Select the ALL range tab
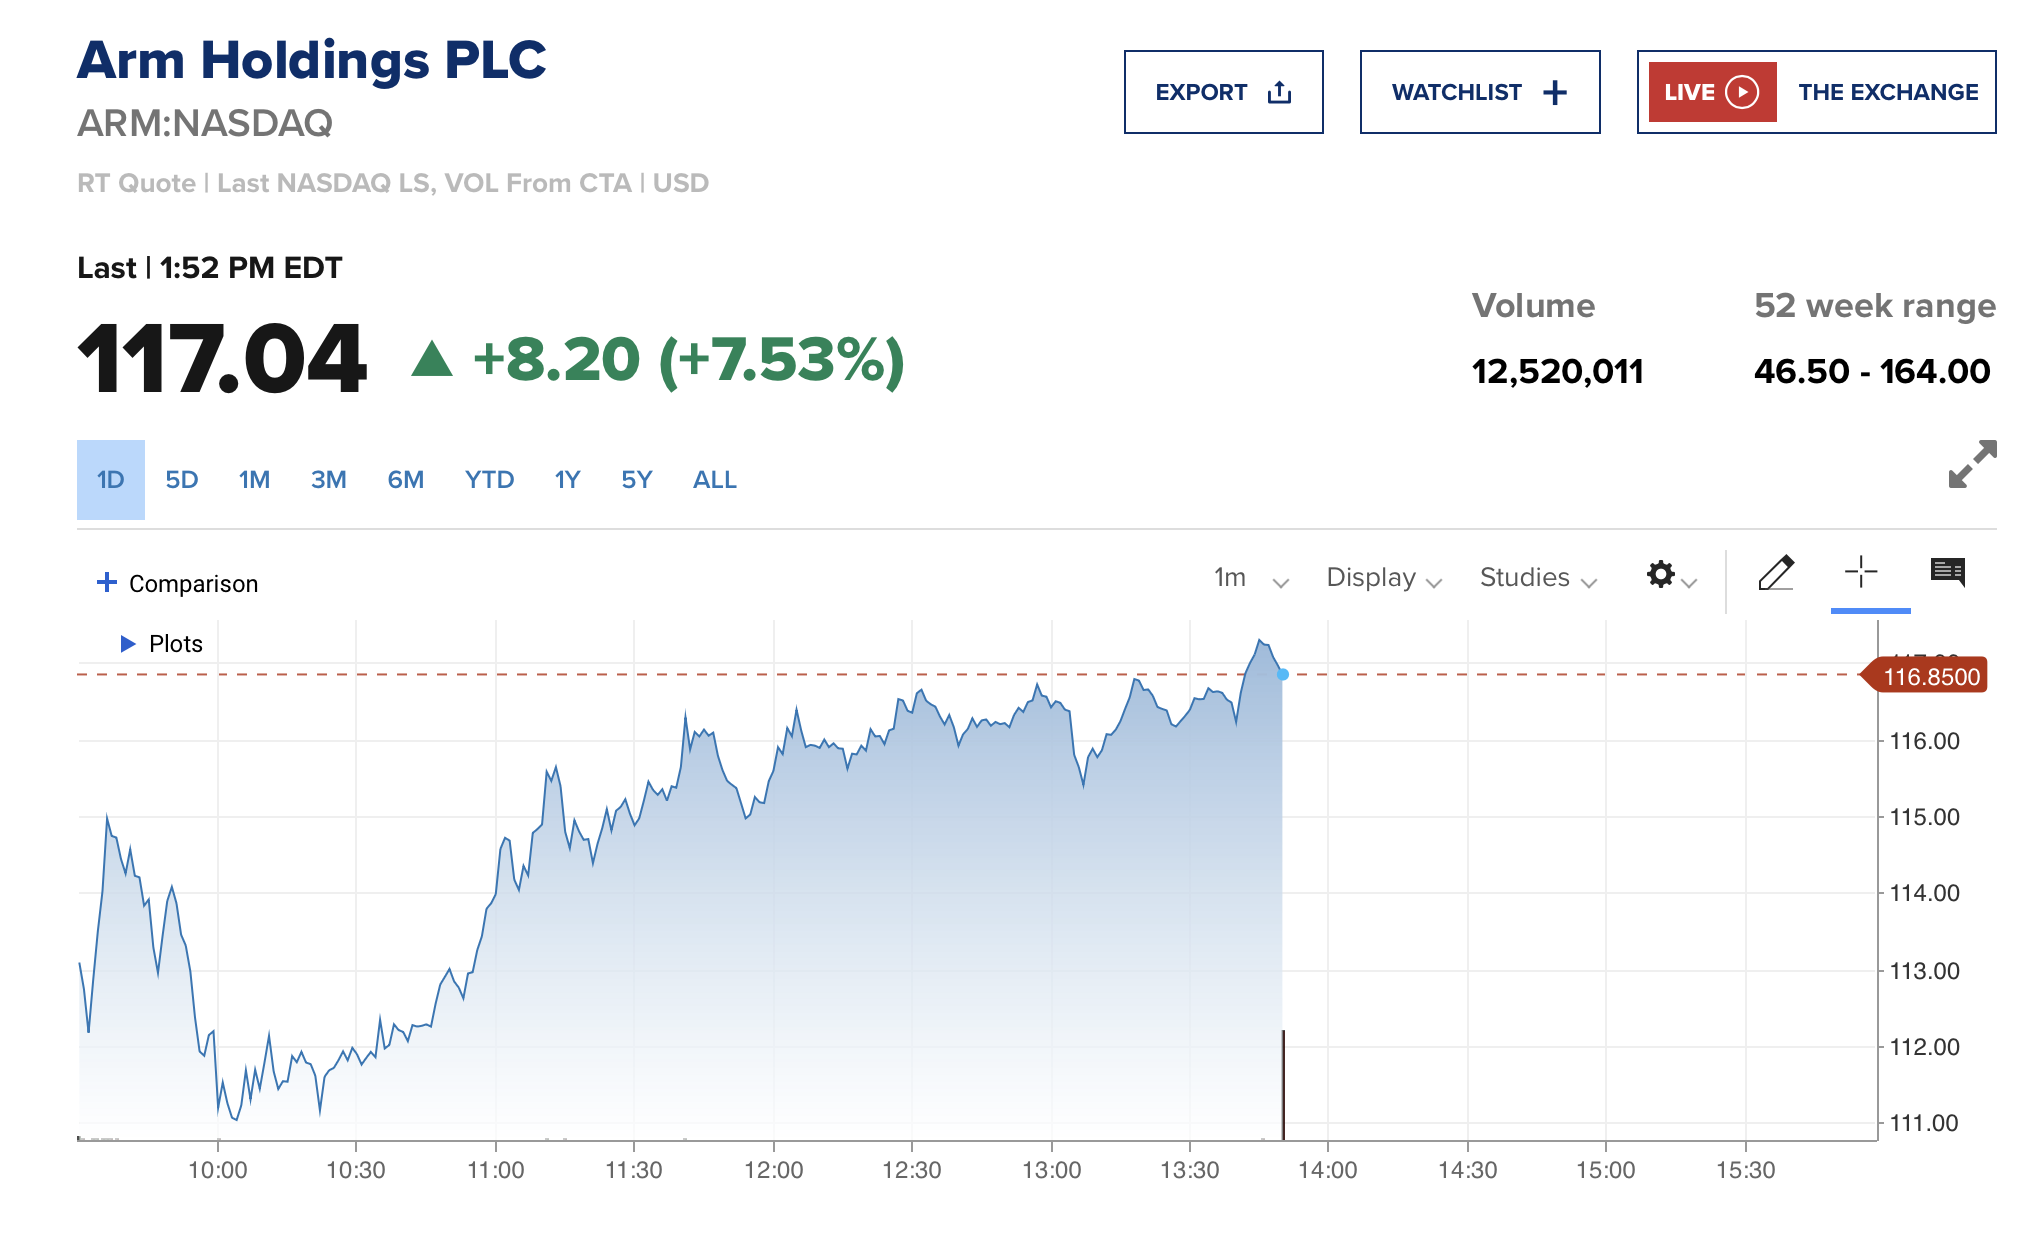This screenshot has height=1250, width=2040. click(x=714, y=480)
